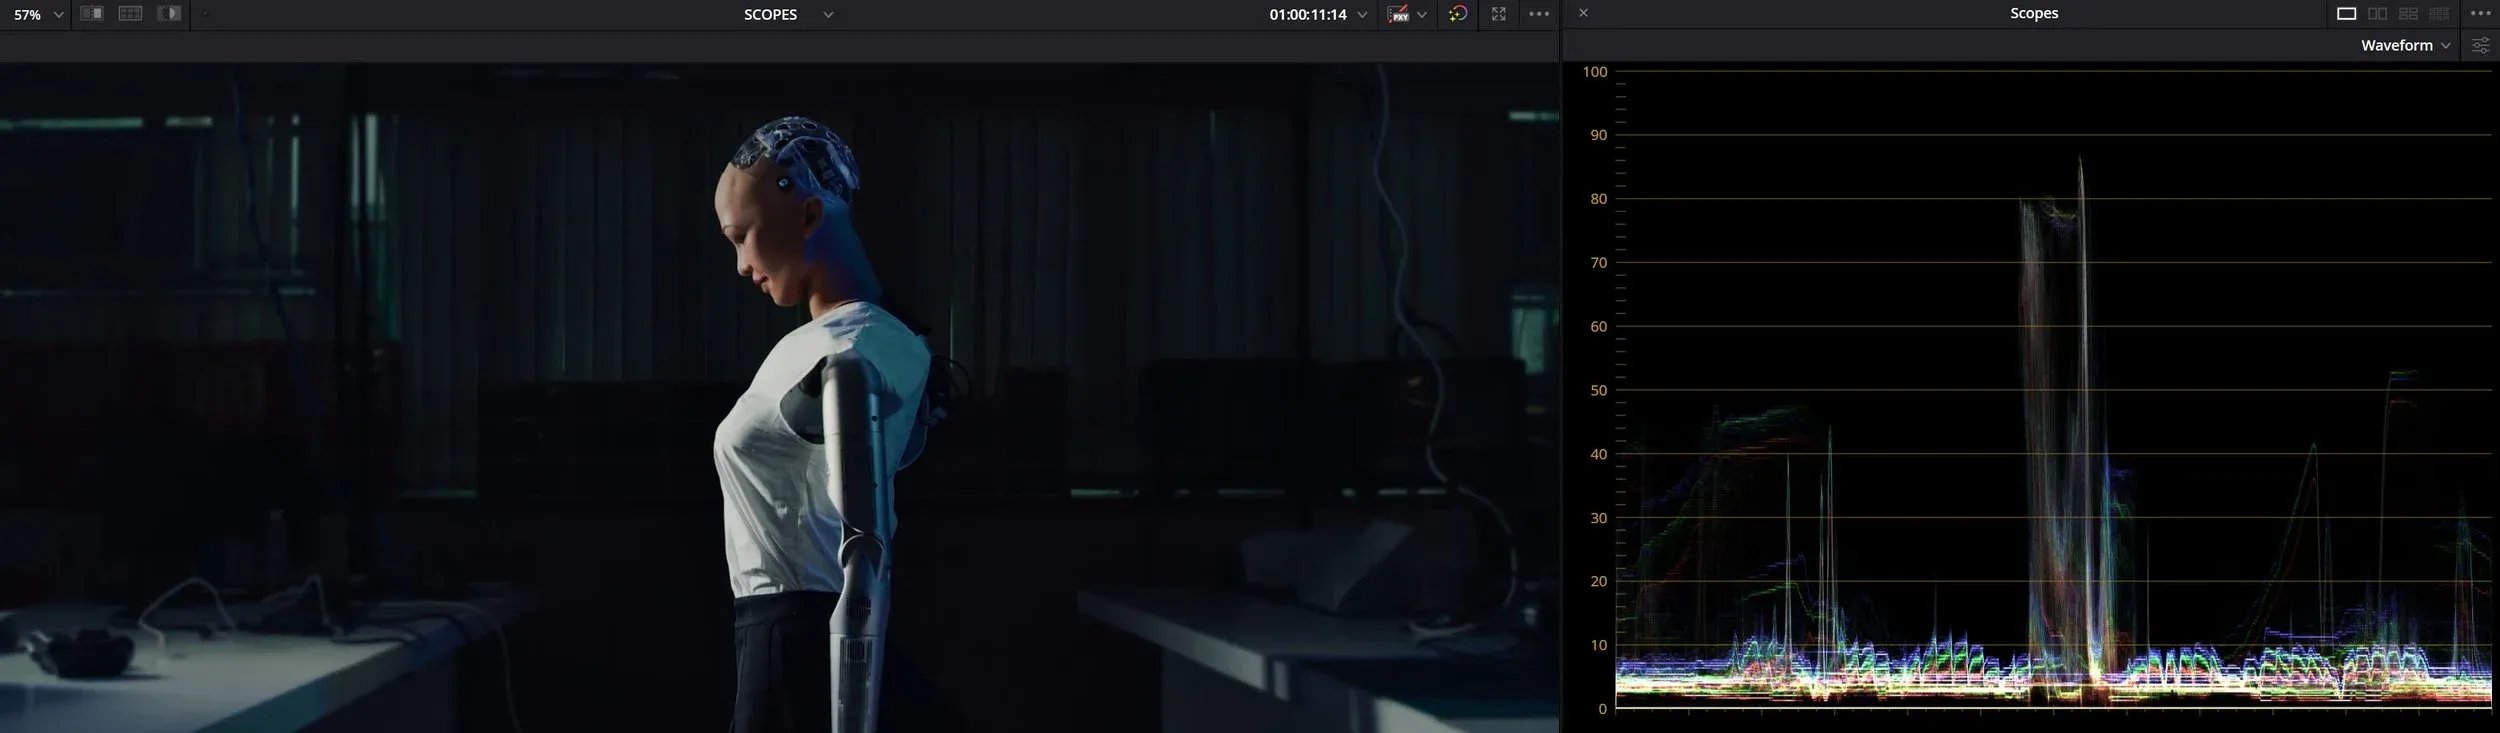Click the Scopes panel title
2500x733 pixels.
click(x=2034, y=13)
